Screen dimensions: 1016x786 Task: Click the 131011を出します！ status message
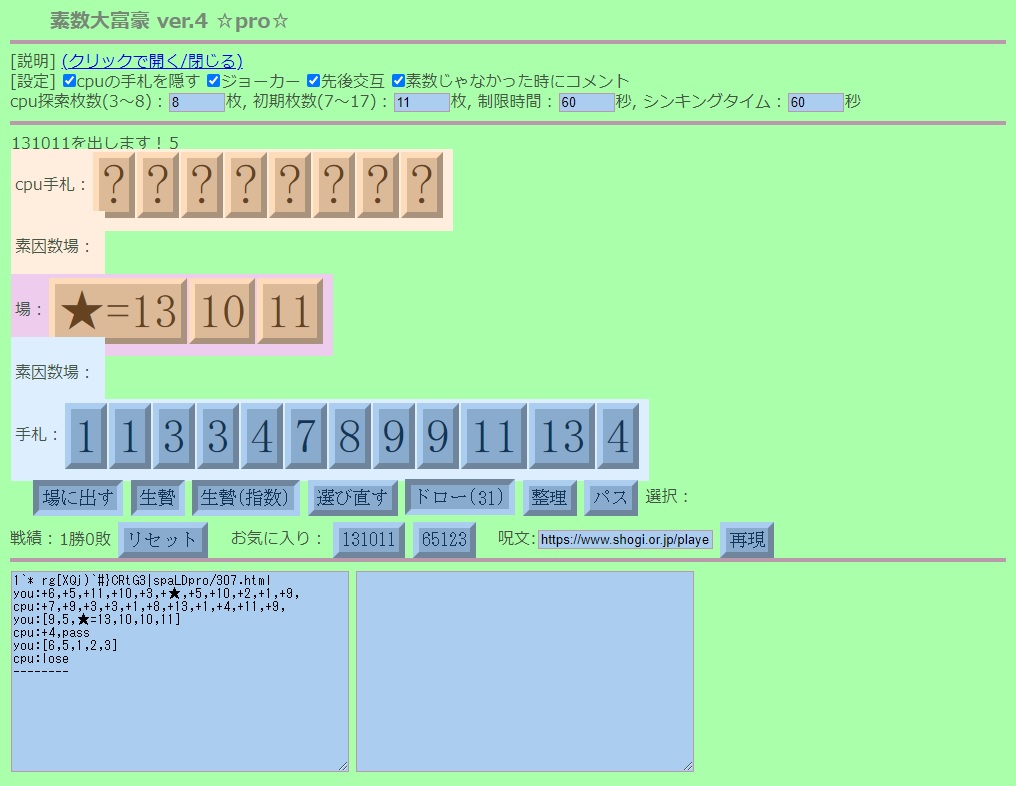pos(95,143)
